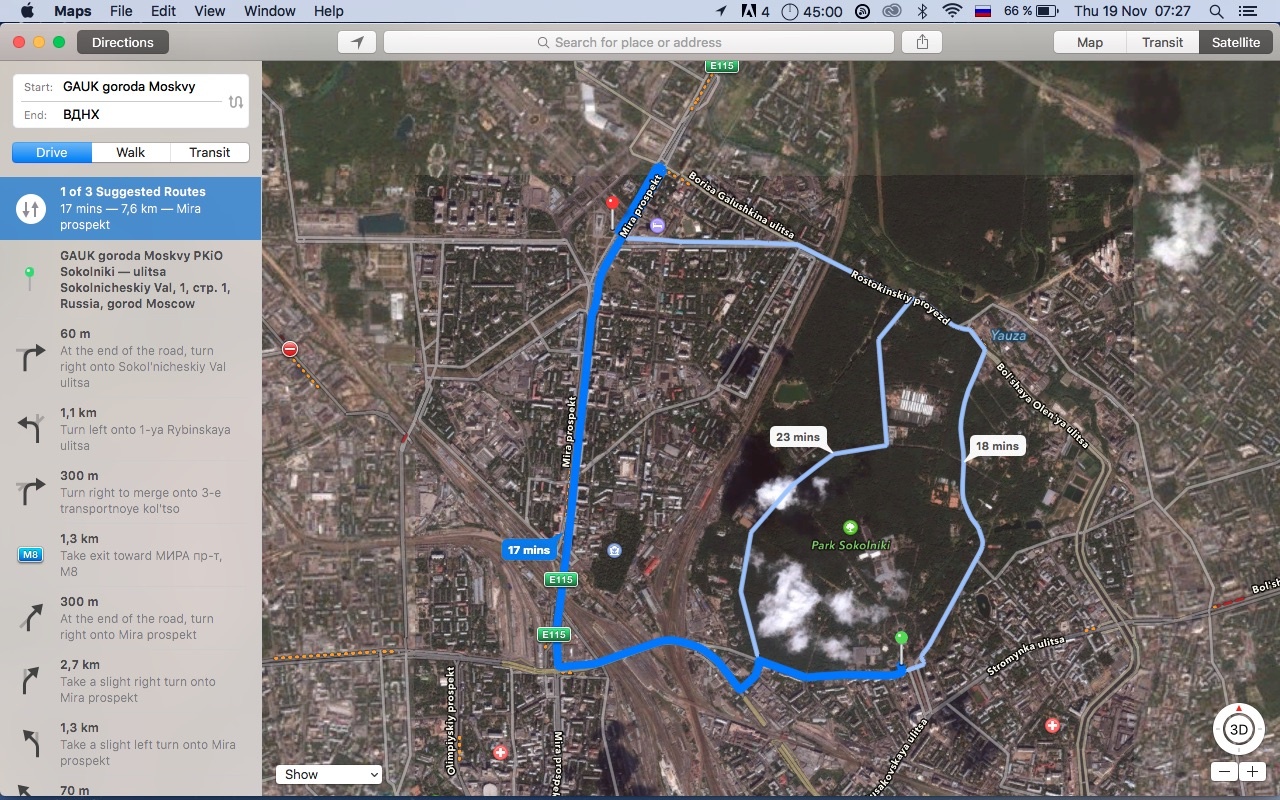
Task: Zoom in with the plus button
Action: (x=1252, y=772)
